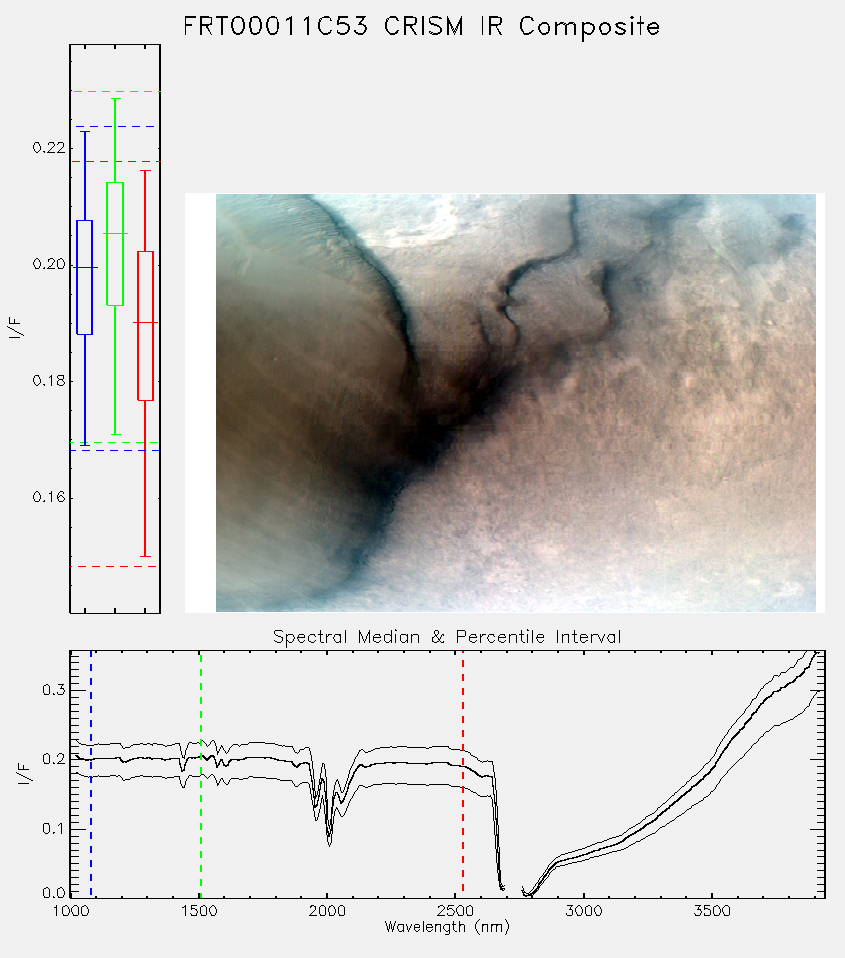Click the blue dashed wavelength marker line

click(x=91, y=774)
